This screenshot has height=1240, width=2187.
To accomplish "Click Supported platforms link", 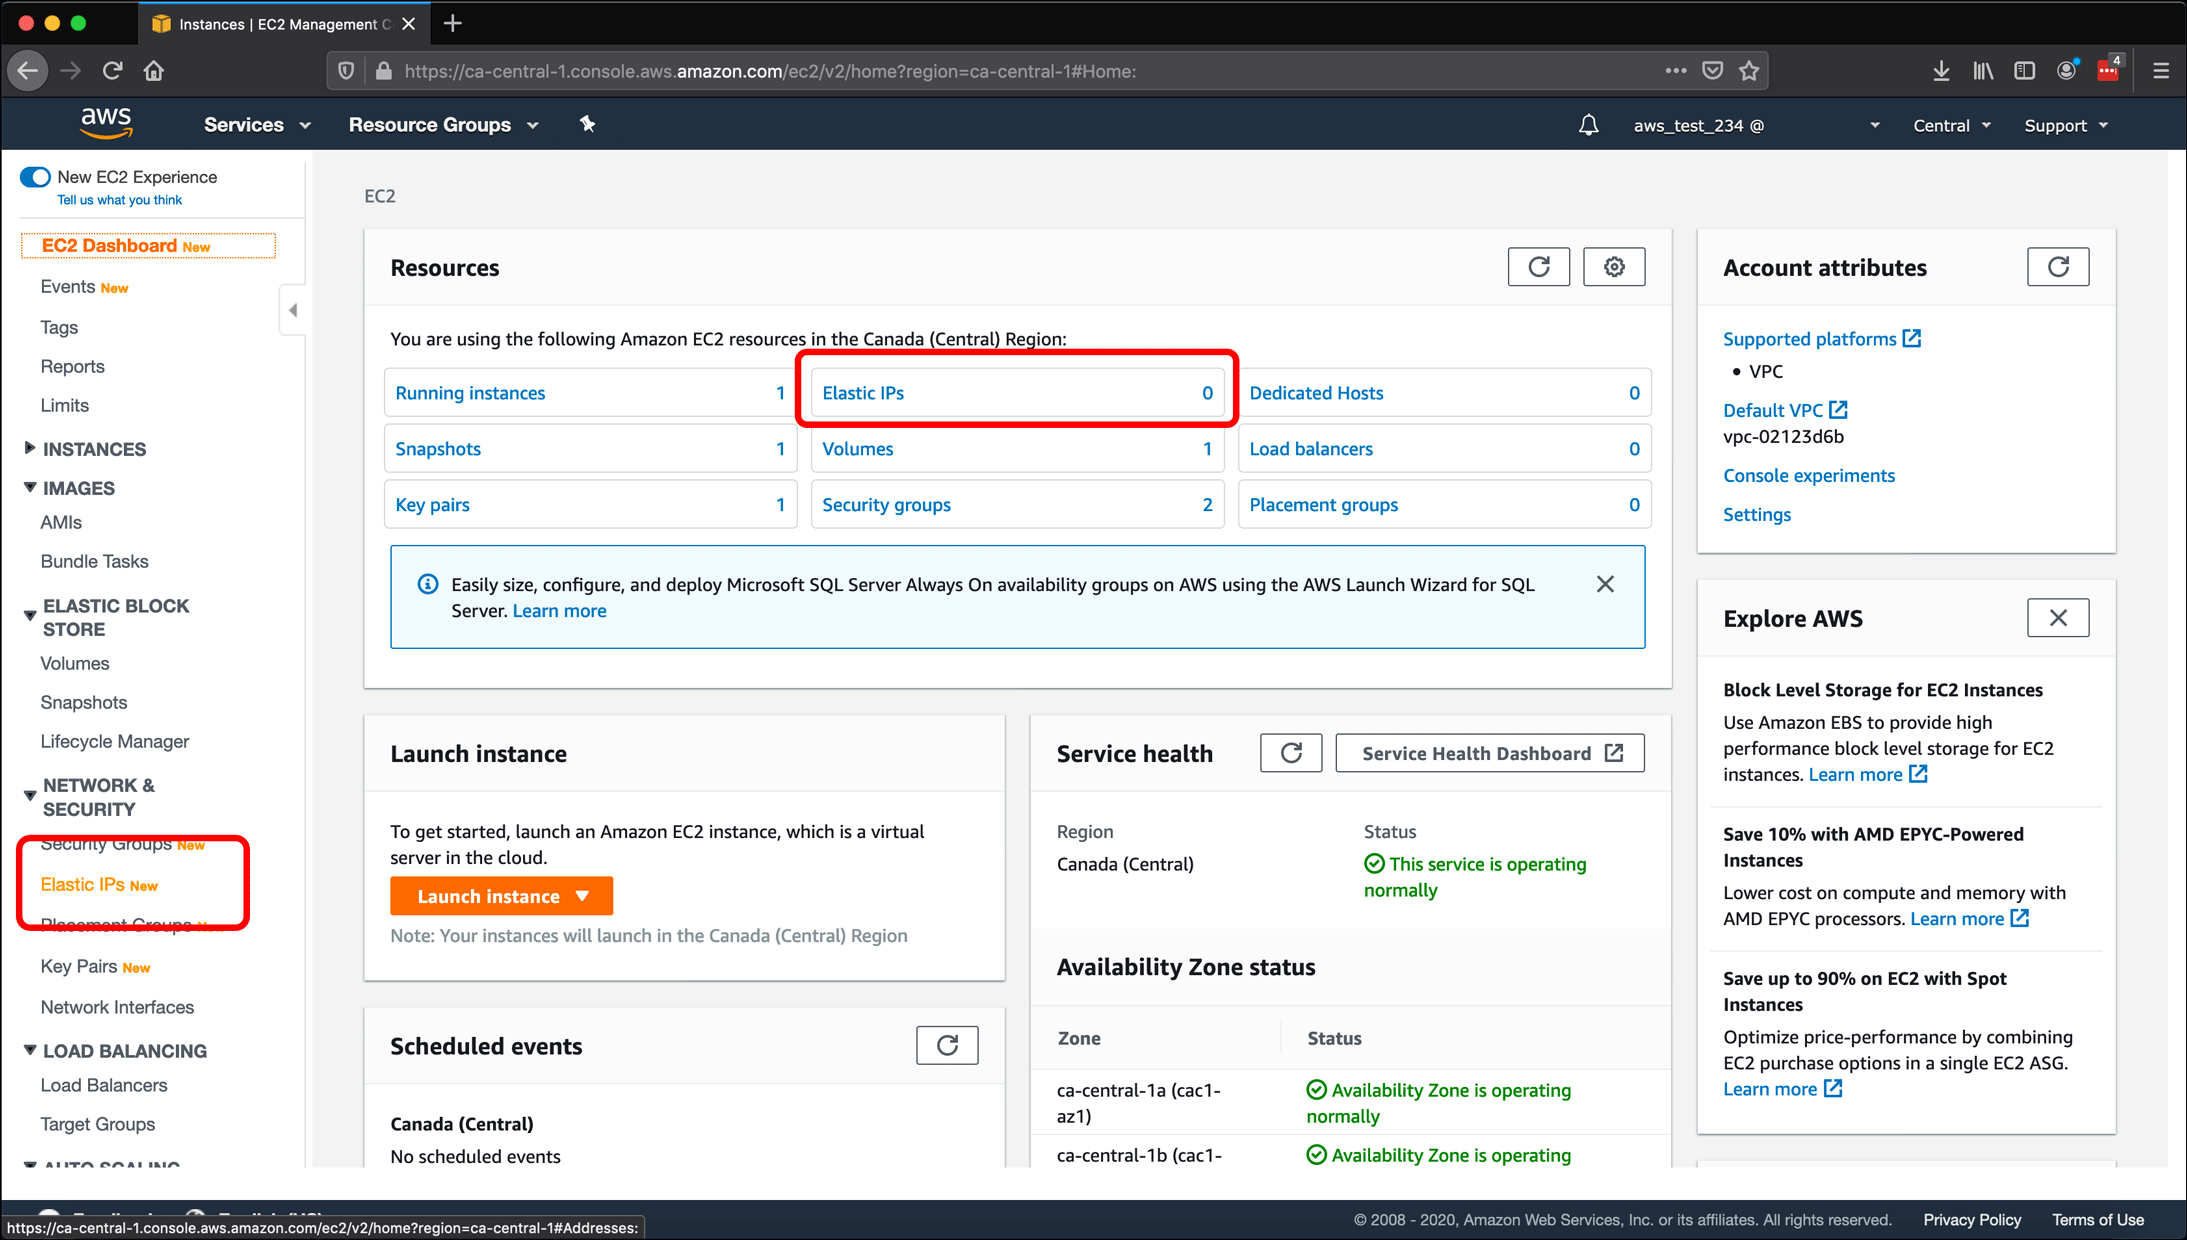I will [1821, 339].
